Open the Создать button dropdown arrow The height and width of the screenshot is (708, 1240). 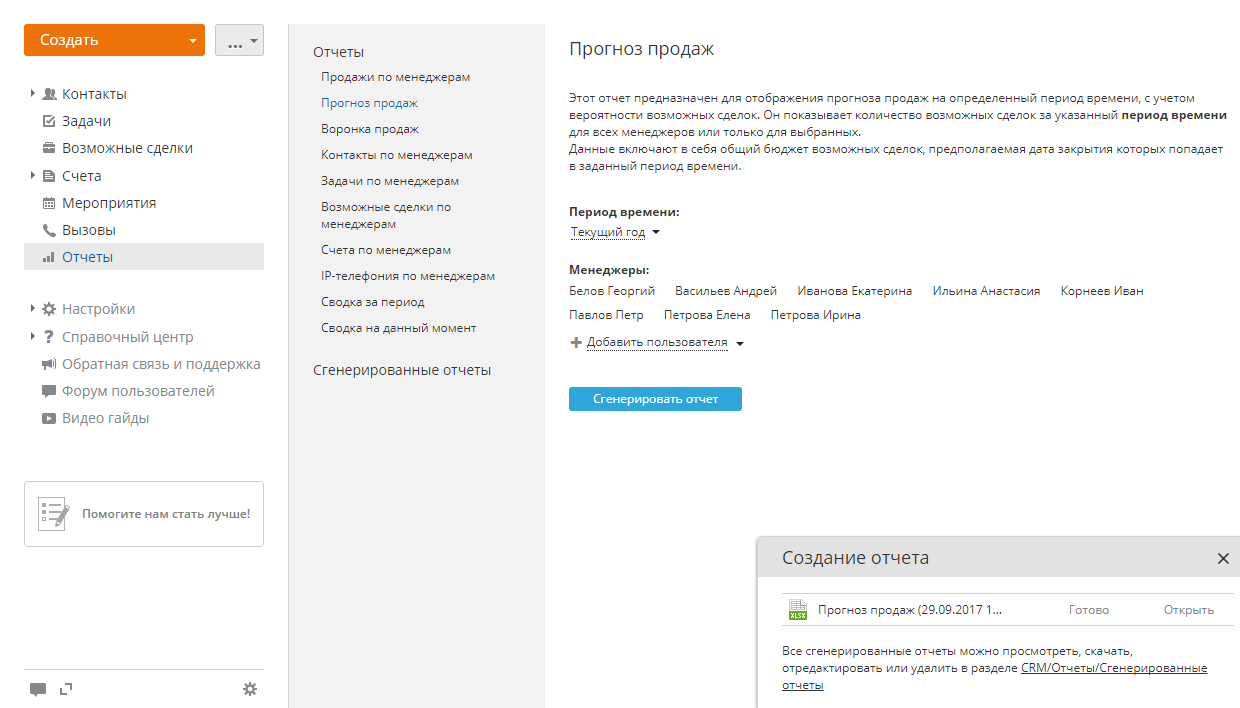click(x=192, y=41)
